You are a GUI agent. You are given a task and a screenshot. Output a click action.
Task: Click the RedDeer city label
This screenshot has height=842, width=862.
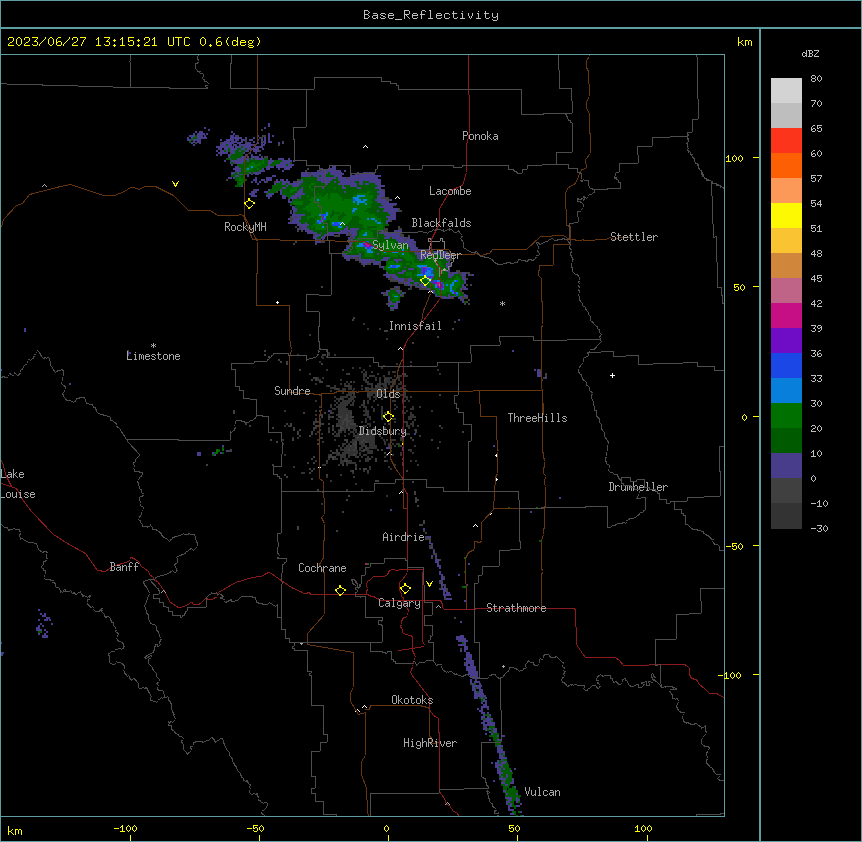(440, 255)
